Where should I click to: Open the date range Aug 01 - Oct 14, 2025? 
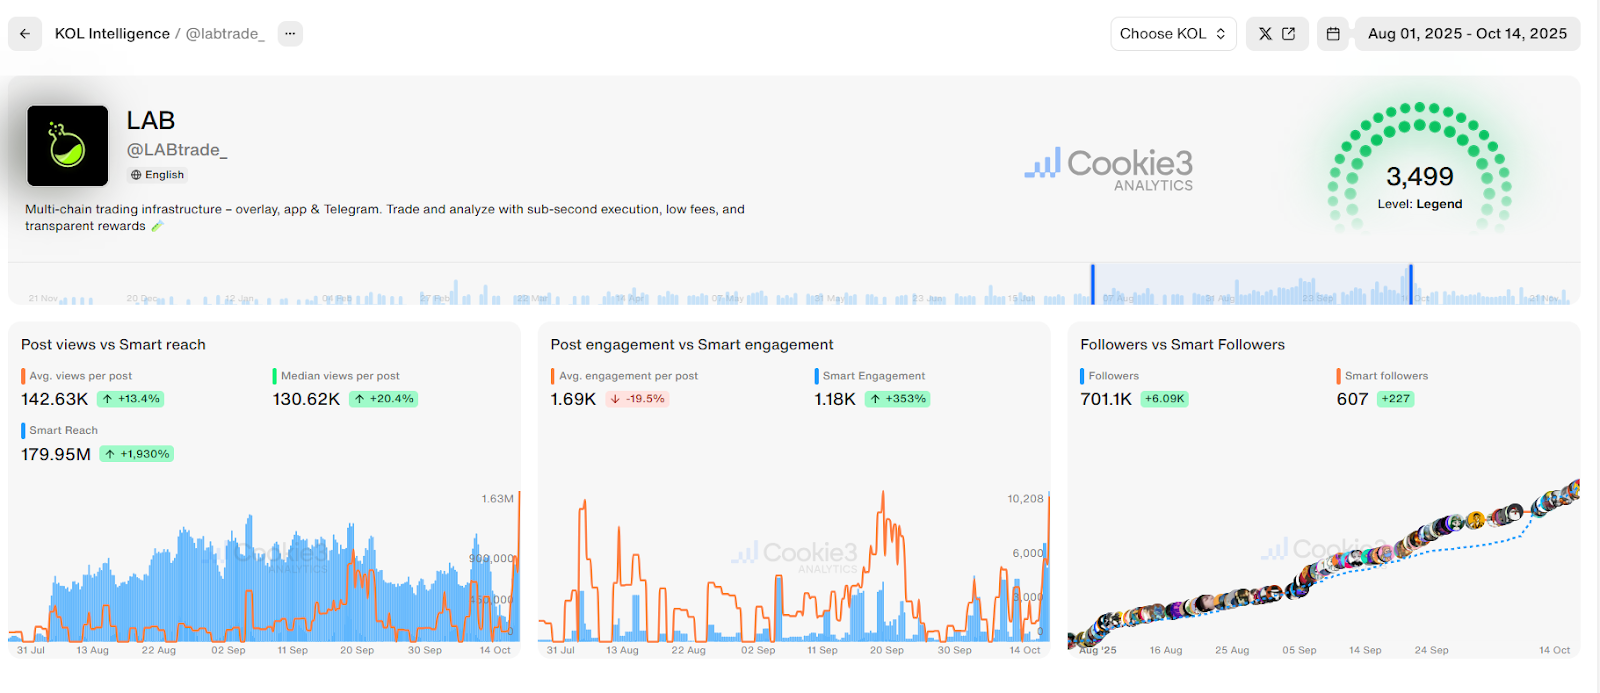[x=1467, y=34]
